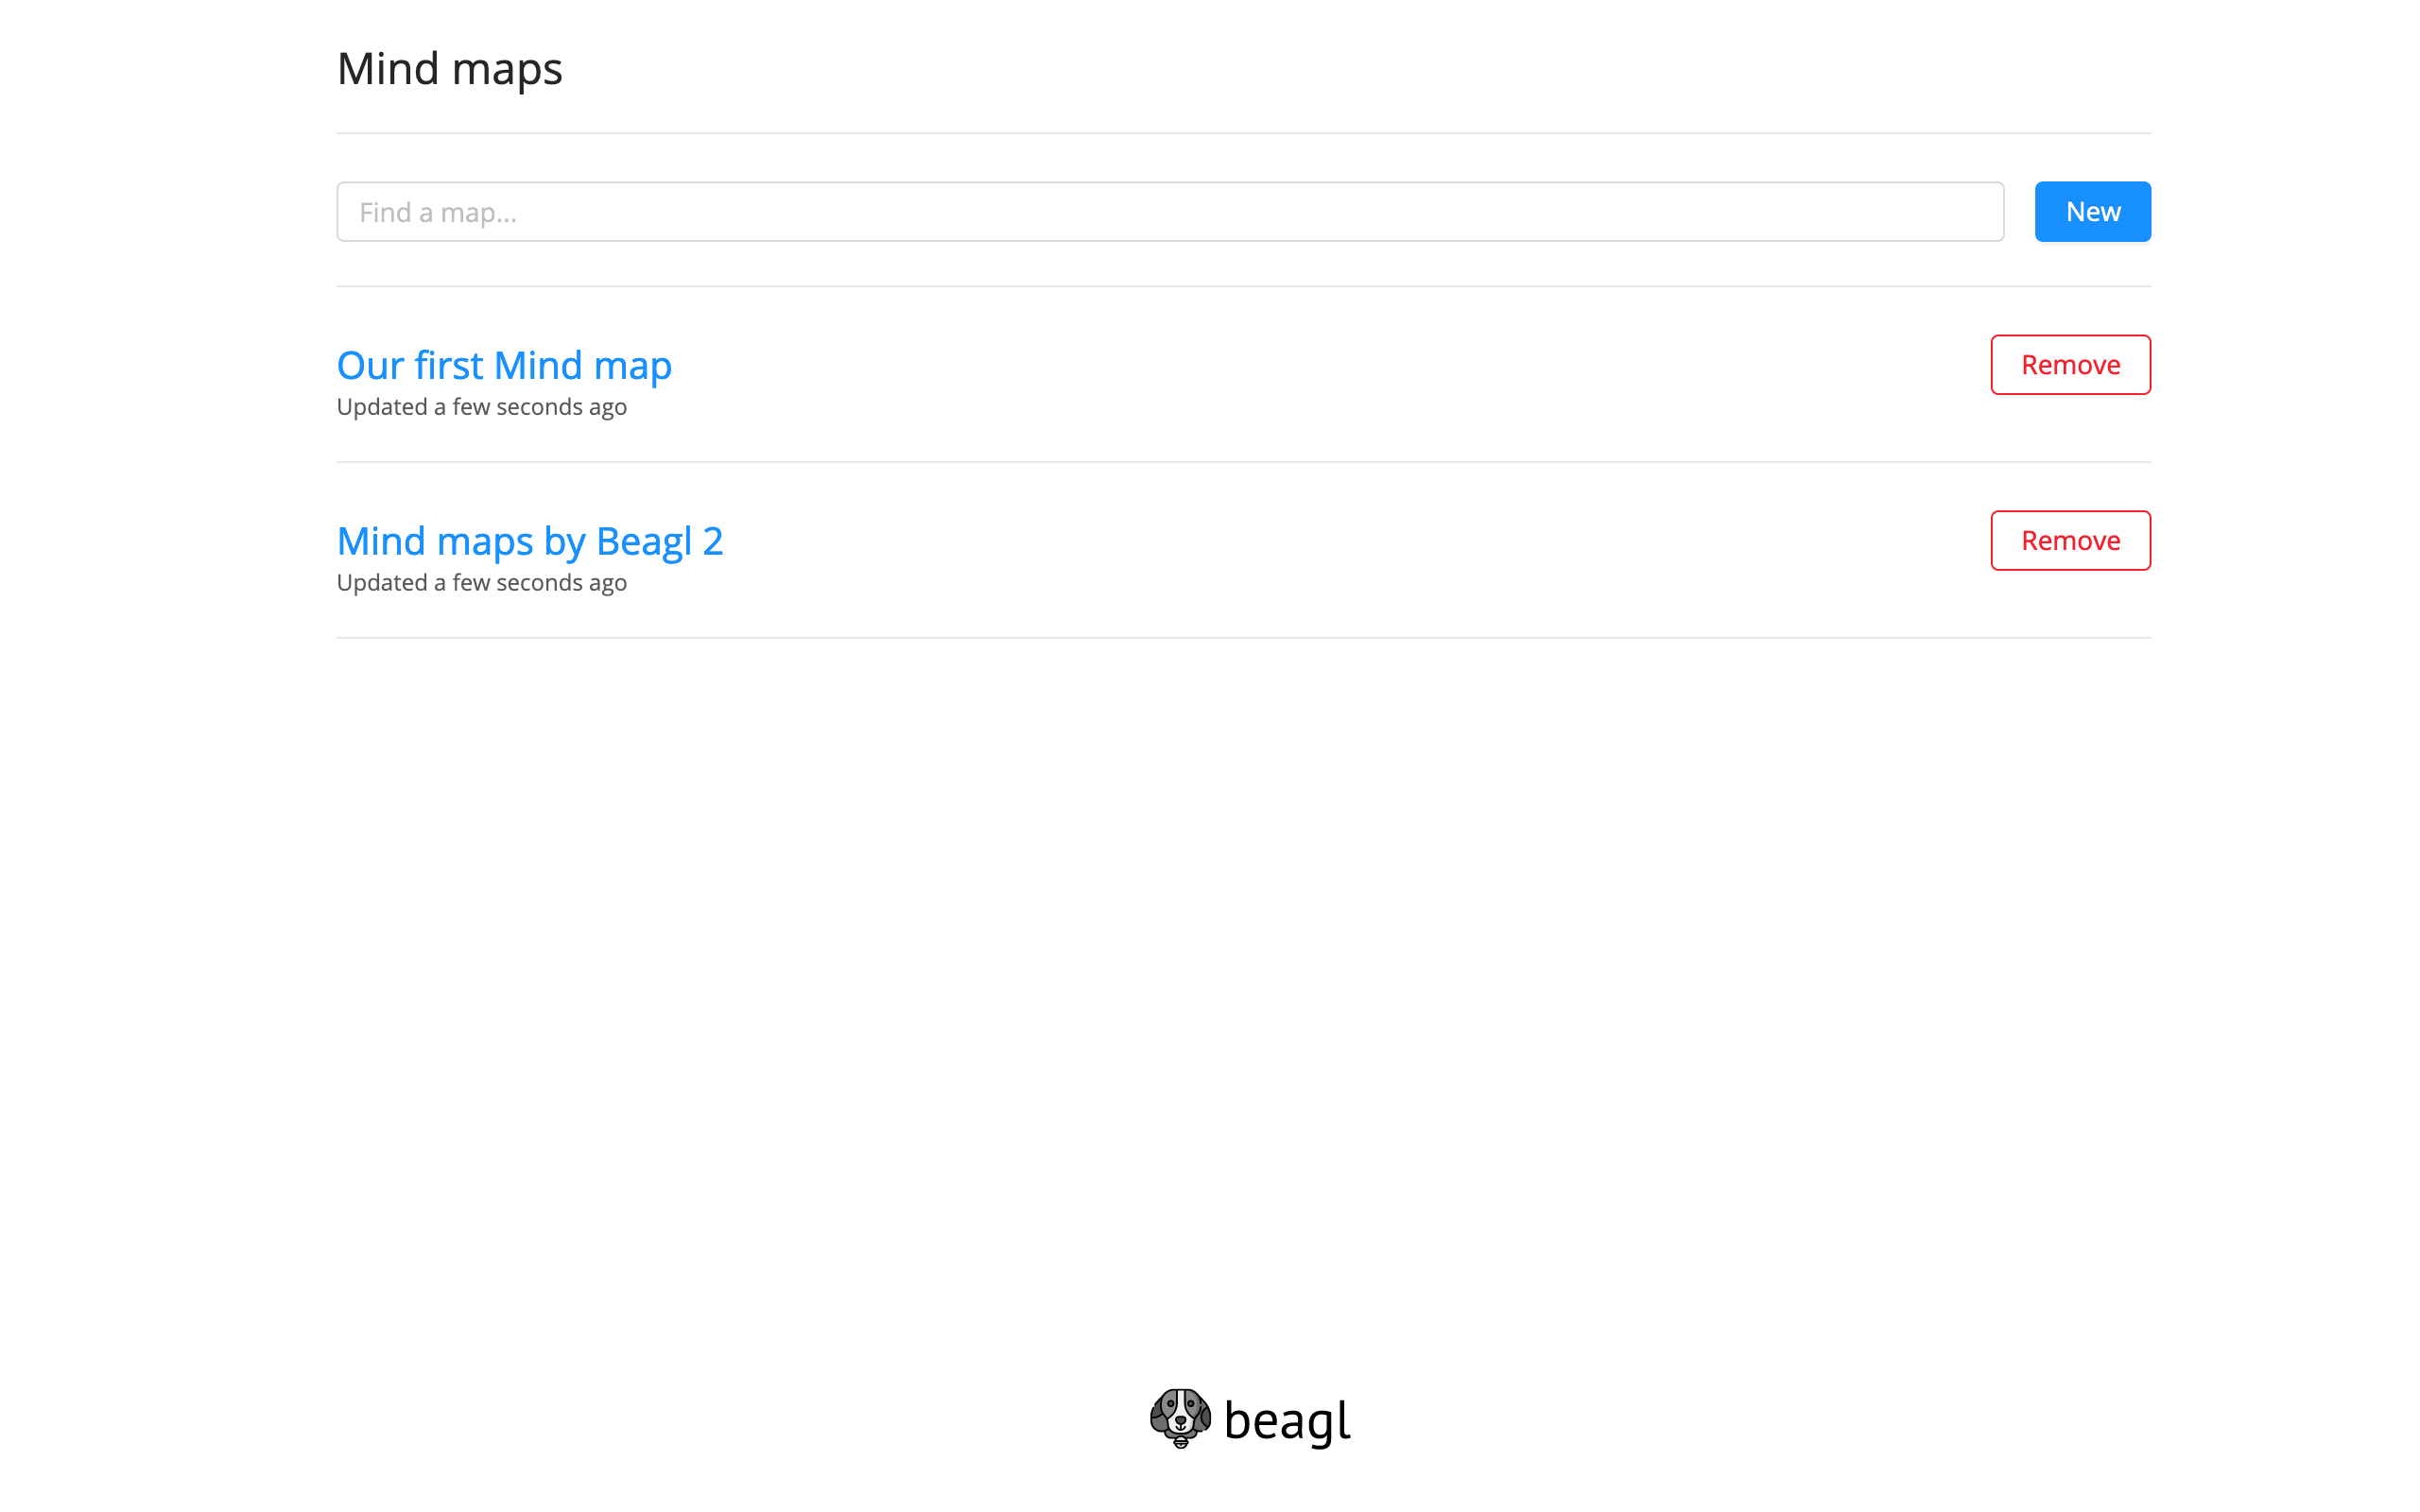Remove the Mind maps by Beagl 2 entry

2071,541
